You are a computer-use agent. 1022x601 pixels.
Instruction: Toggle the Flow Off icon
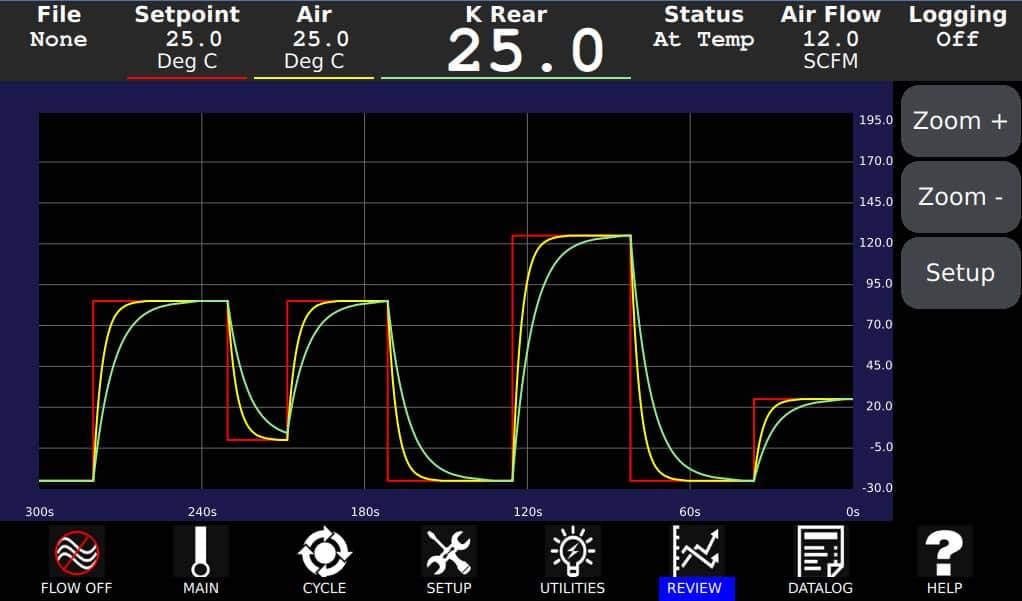click(76, 552)
